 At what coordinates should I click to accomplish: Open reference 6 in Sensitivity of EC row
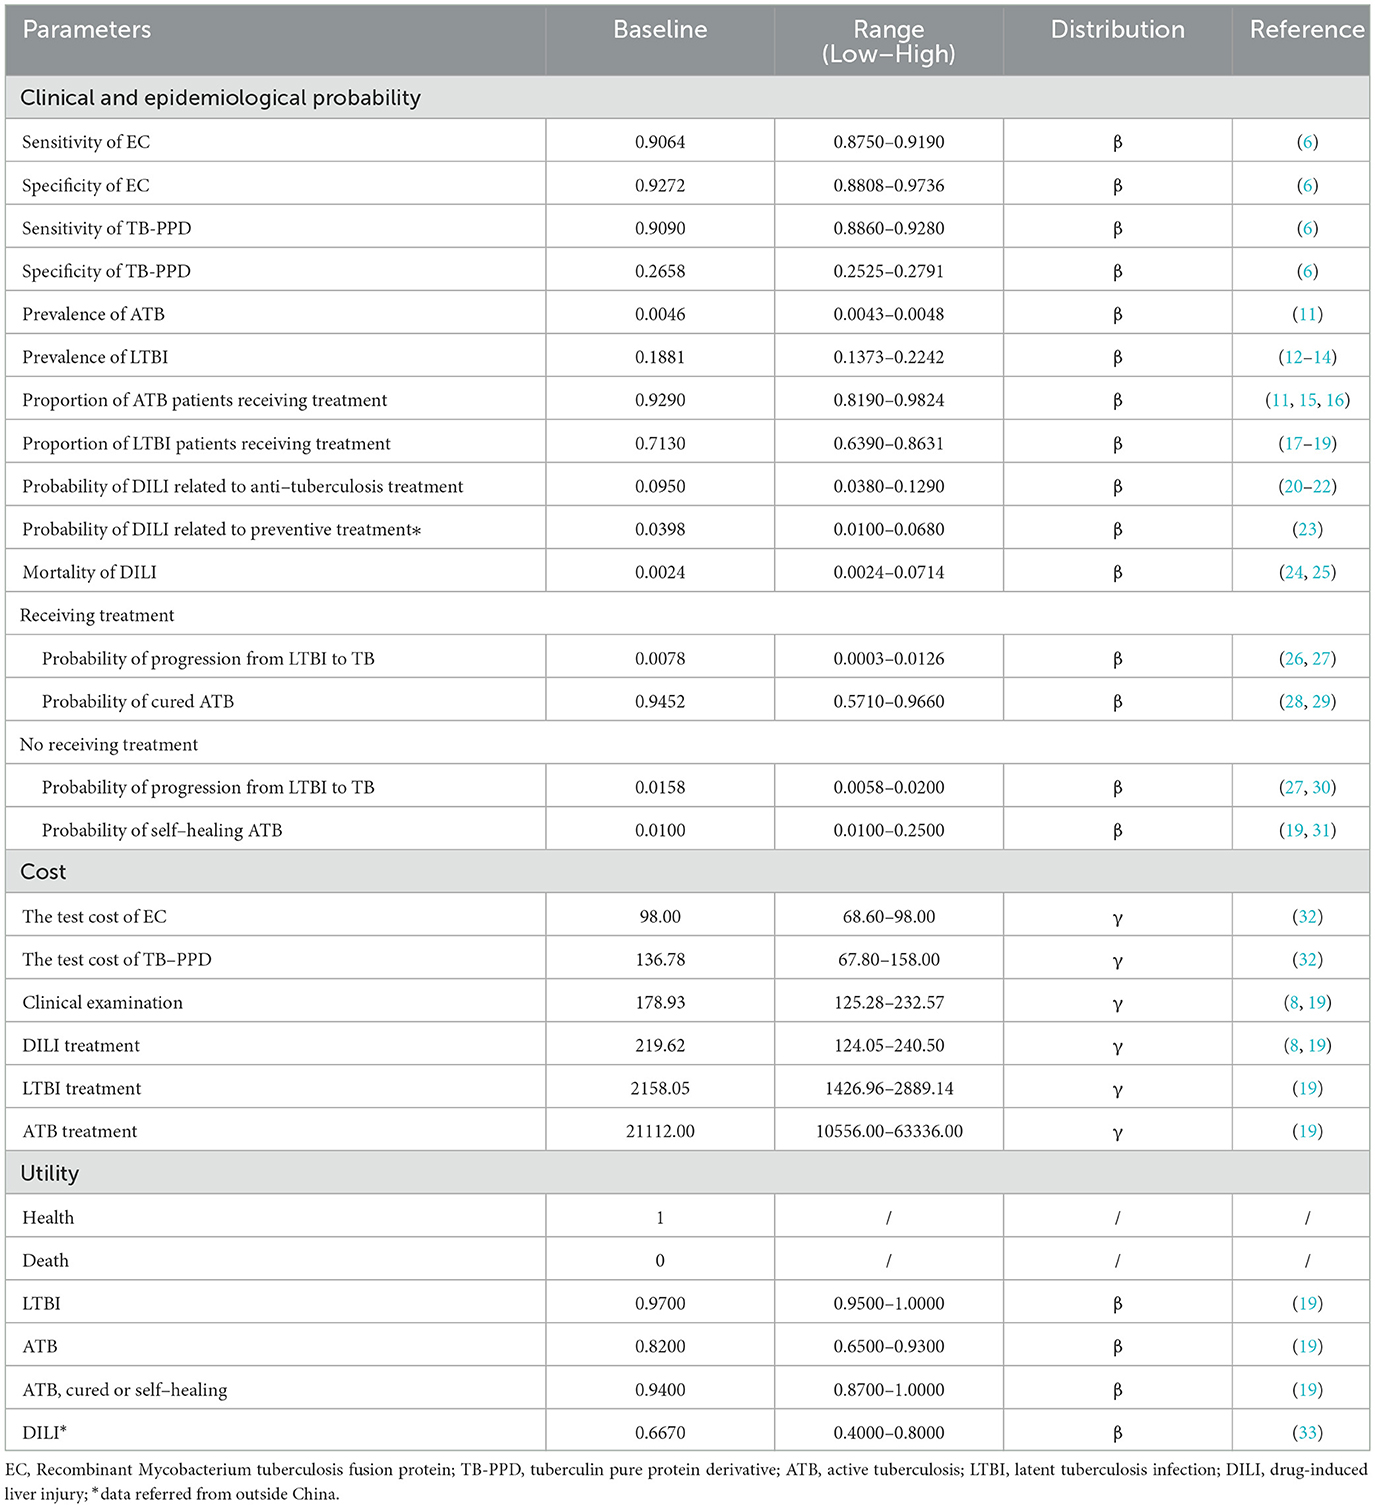tap(1307, 142)
